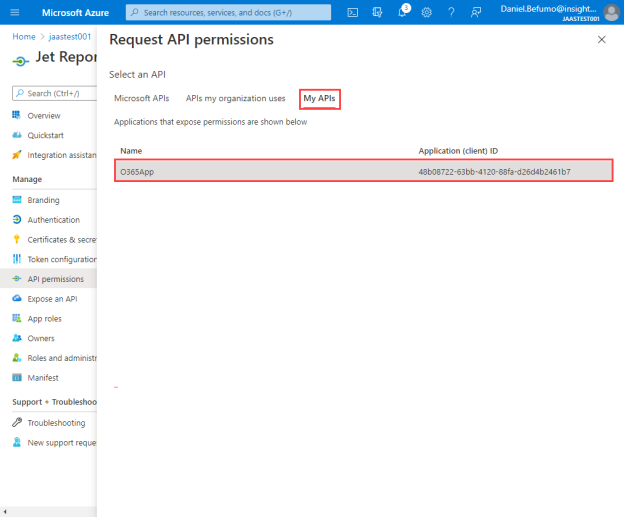This screenshot has height=517, width=624.
Task: Open the hamburger portal menu
Action: 15,12
